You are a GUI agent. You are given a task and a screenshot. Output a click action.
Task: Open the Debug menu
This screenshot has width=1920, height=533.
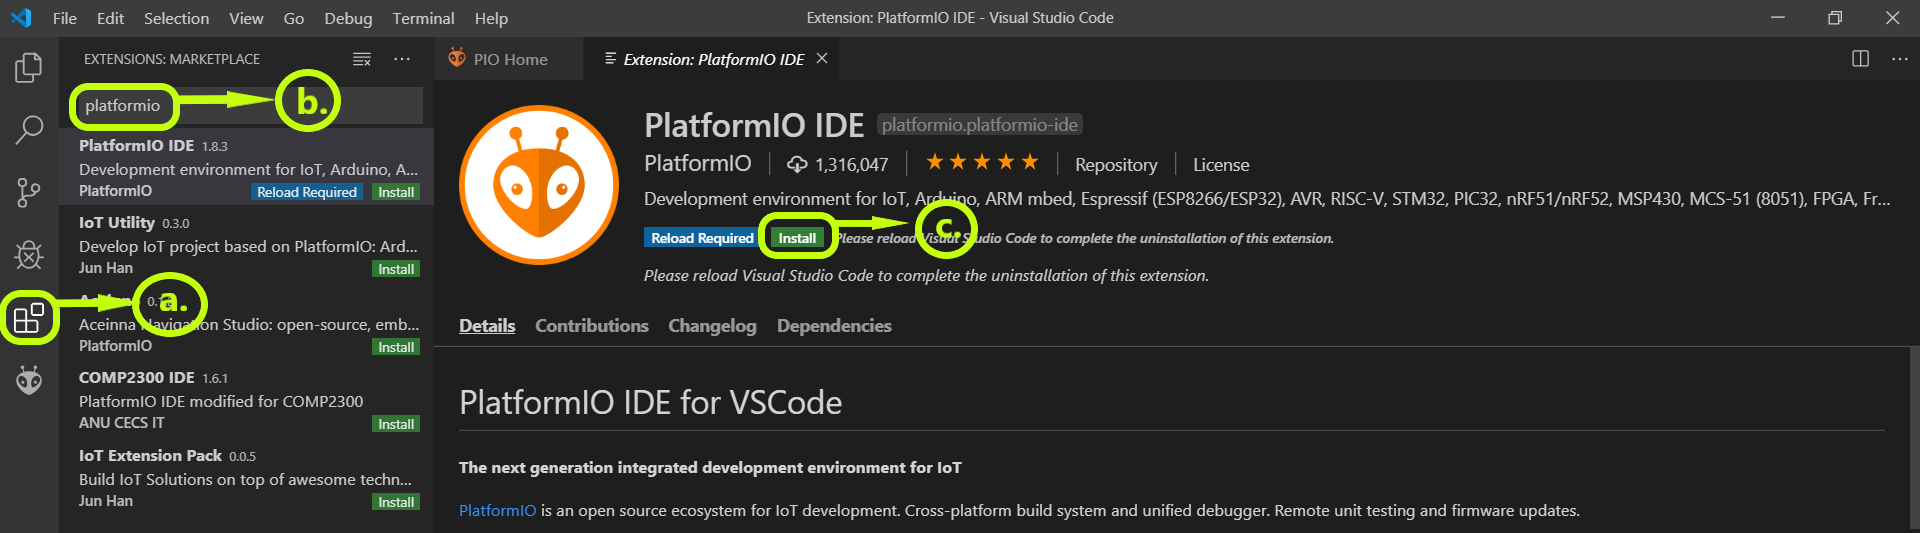(348, 18)
